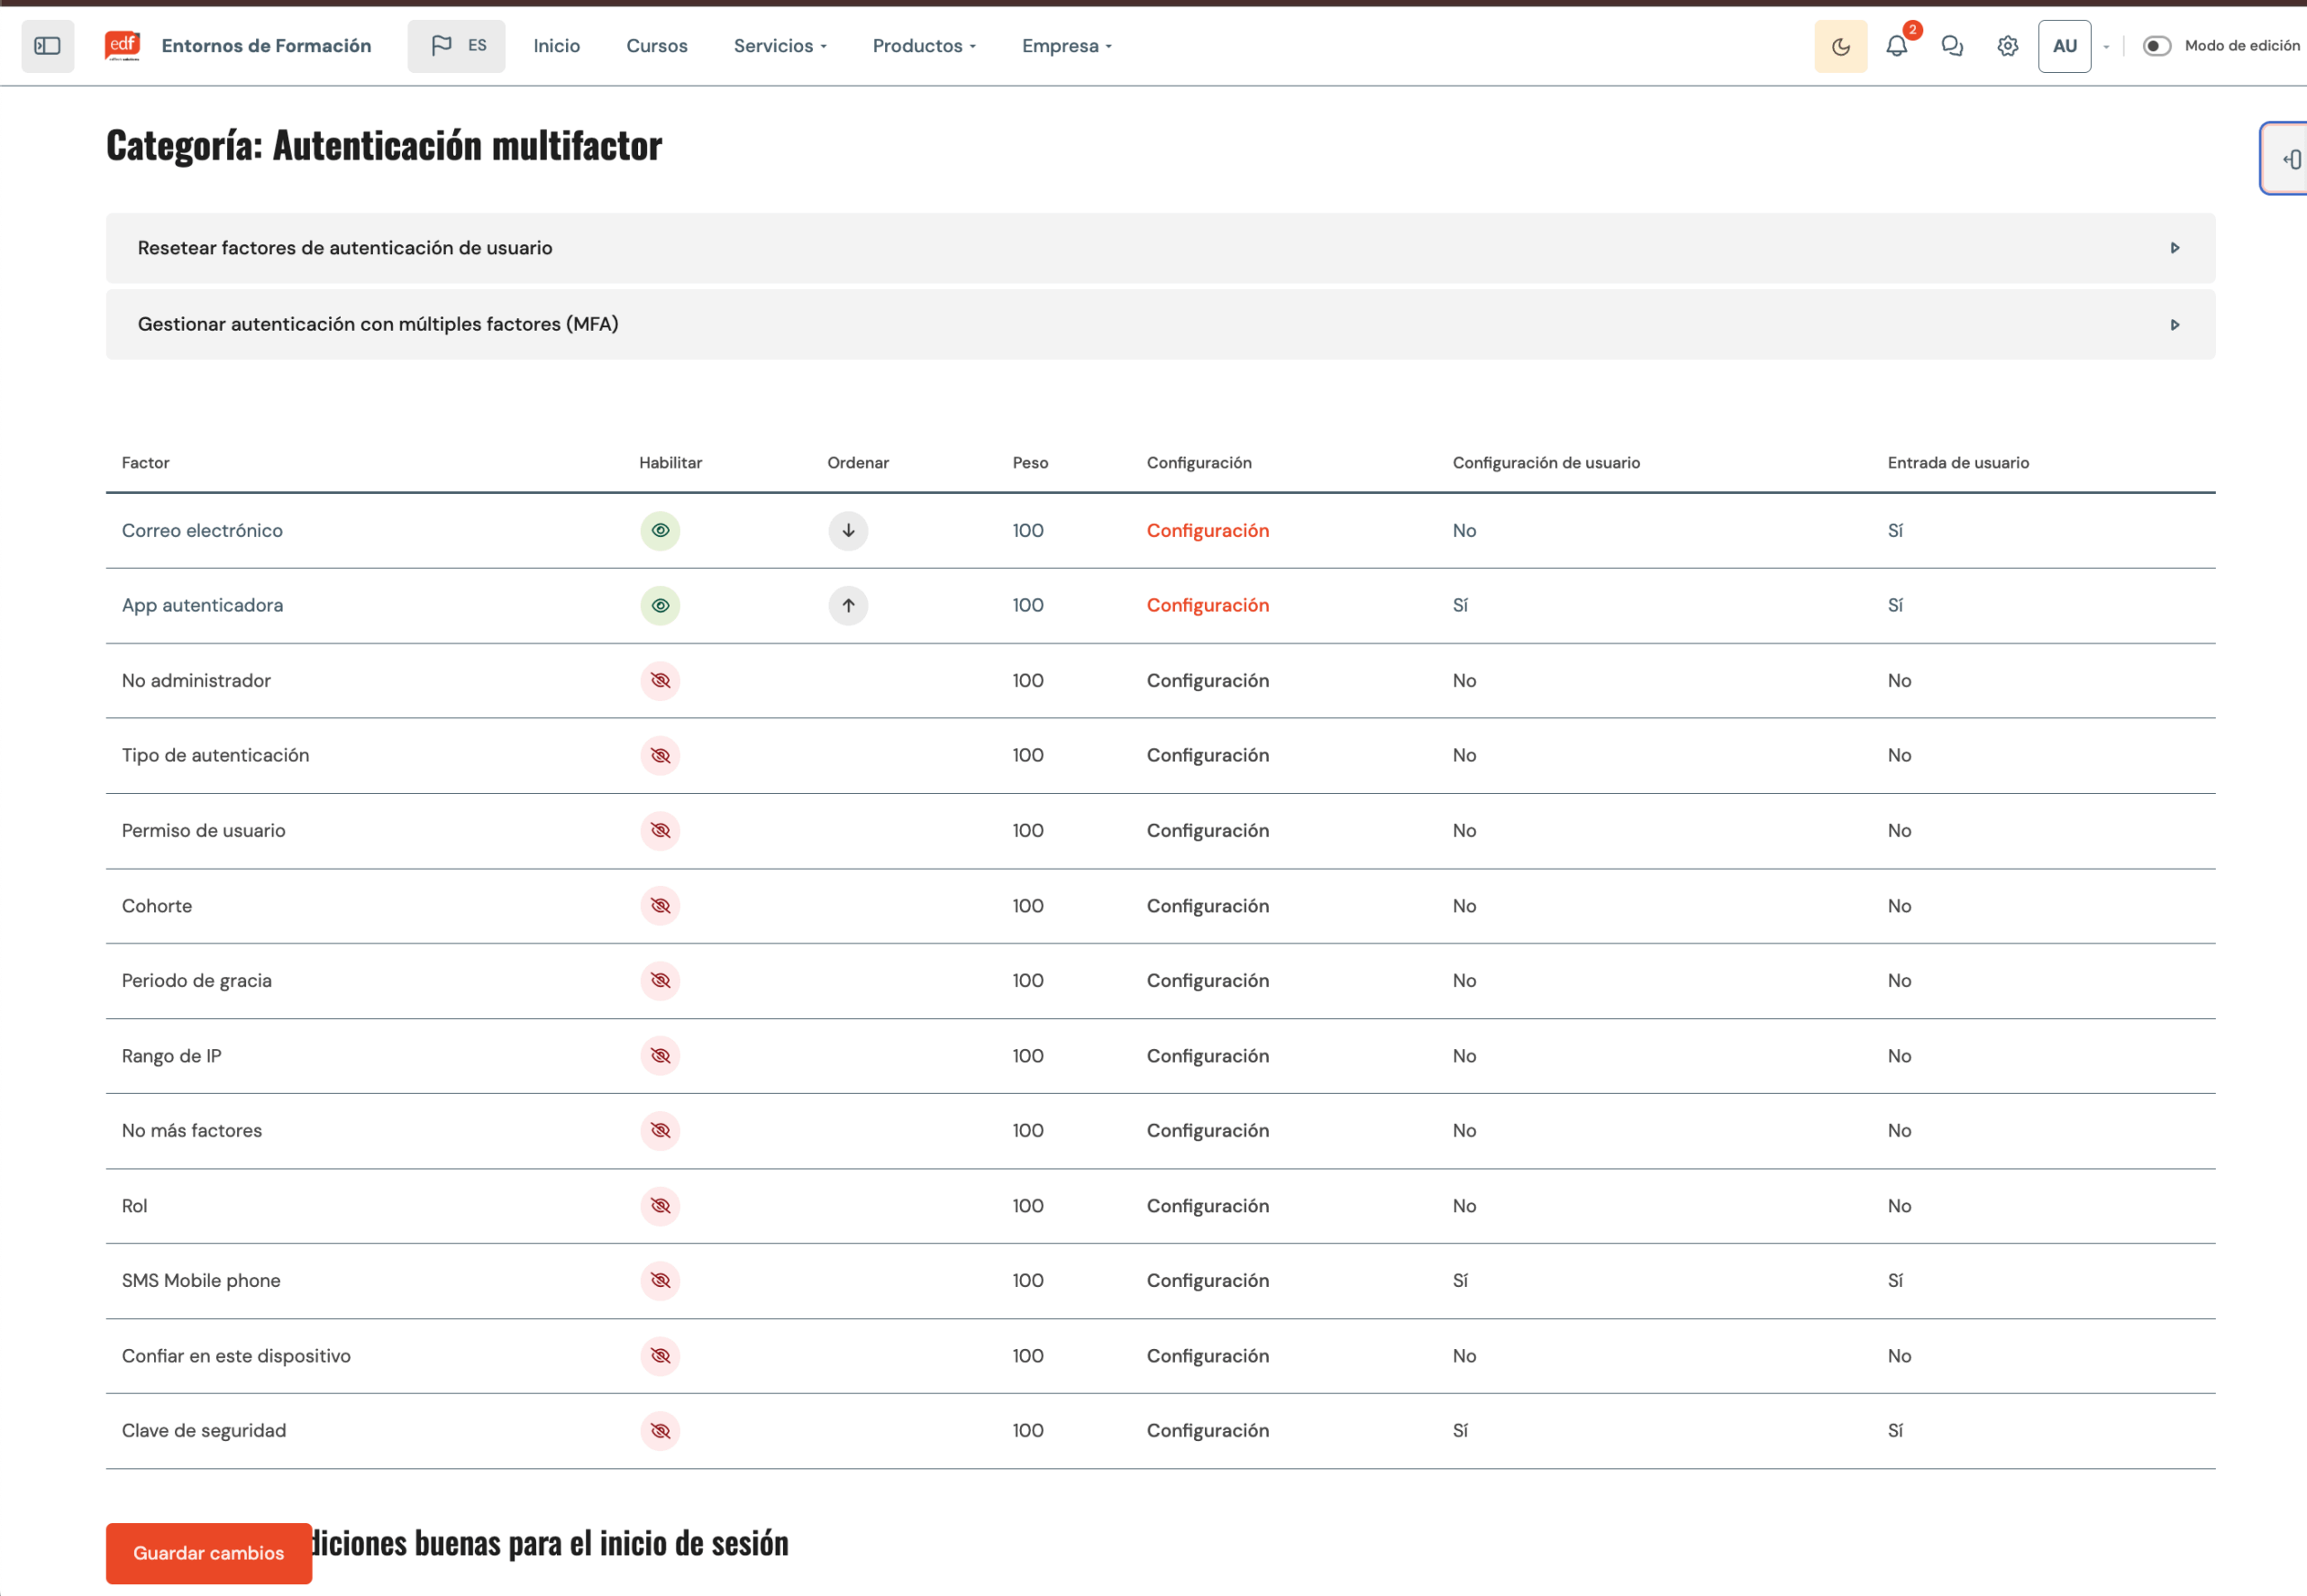Enable the SMS Mobile phone factor
Screen dimensions: 2307x1596
660,1281
